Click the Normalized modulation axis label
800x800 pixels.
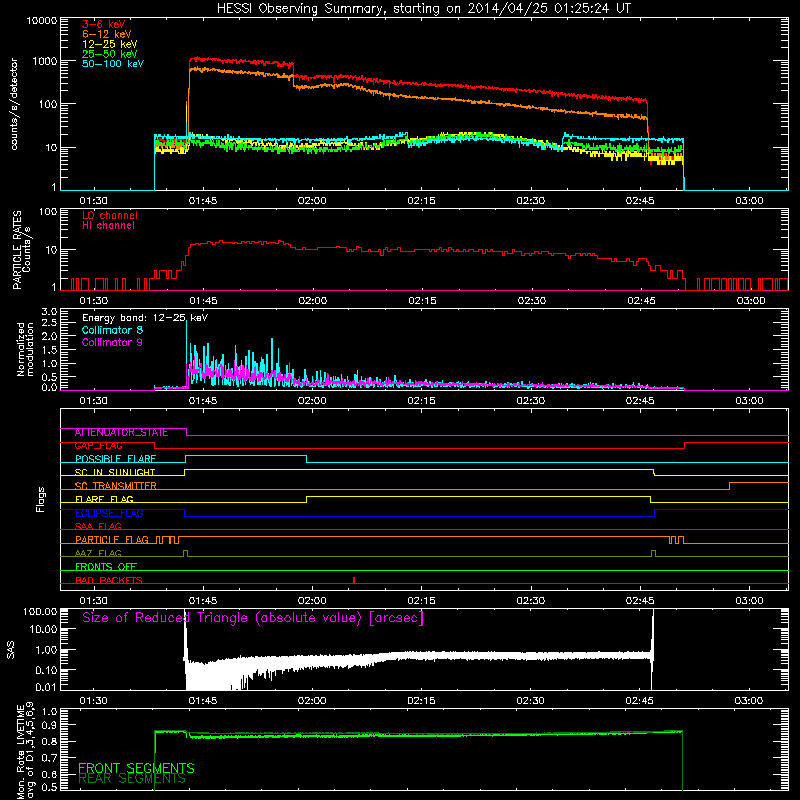click(x=25, y=349)
